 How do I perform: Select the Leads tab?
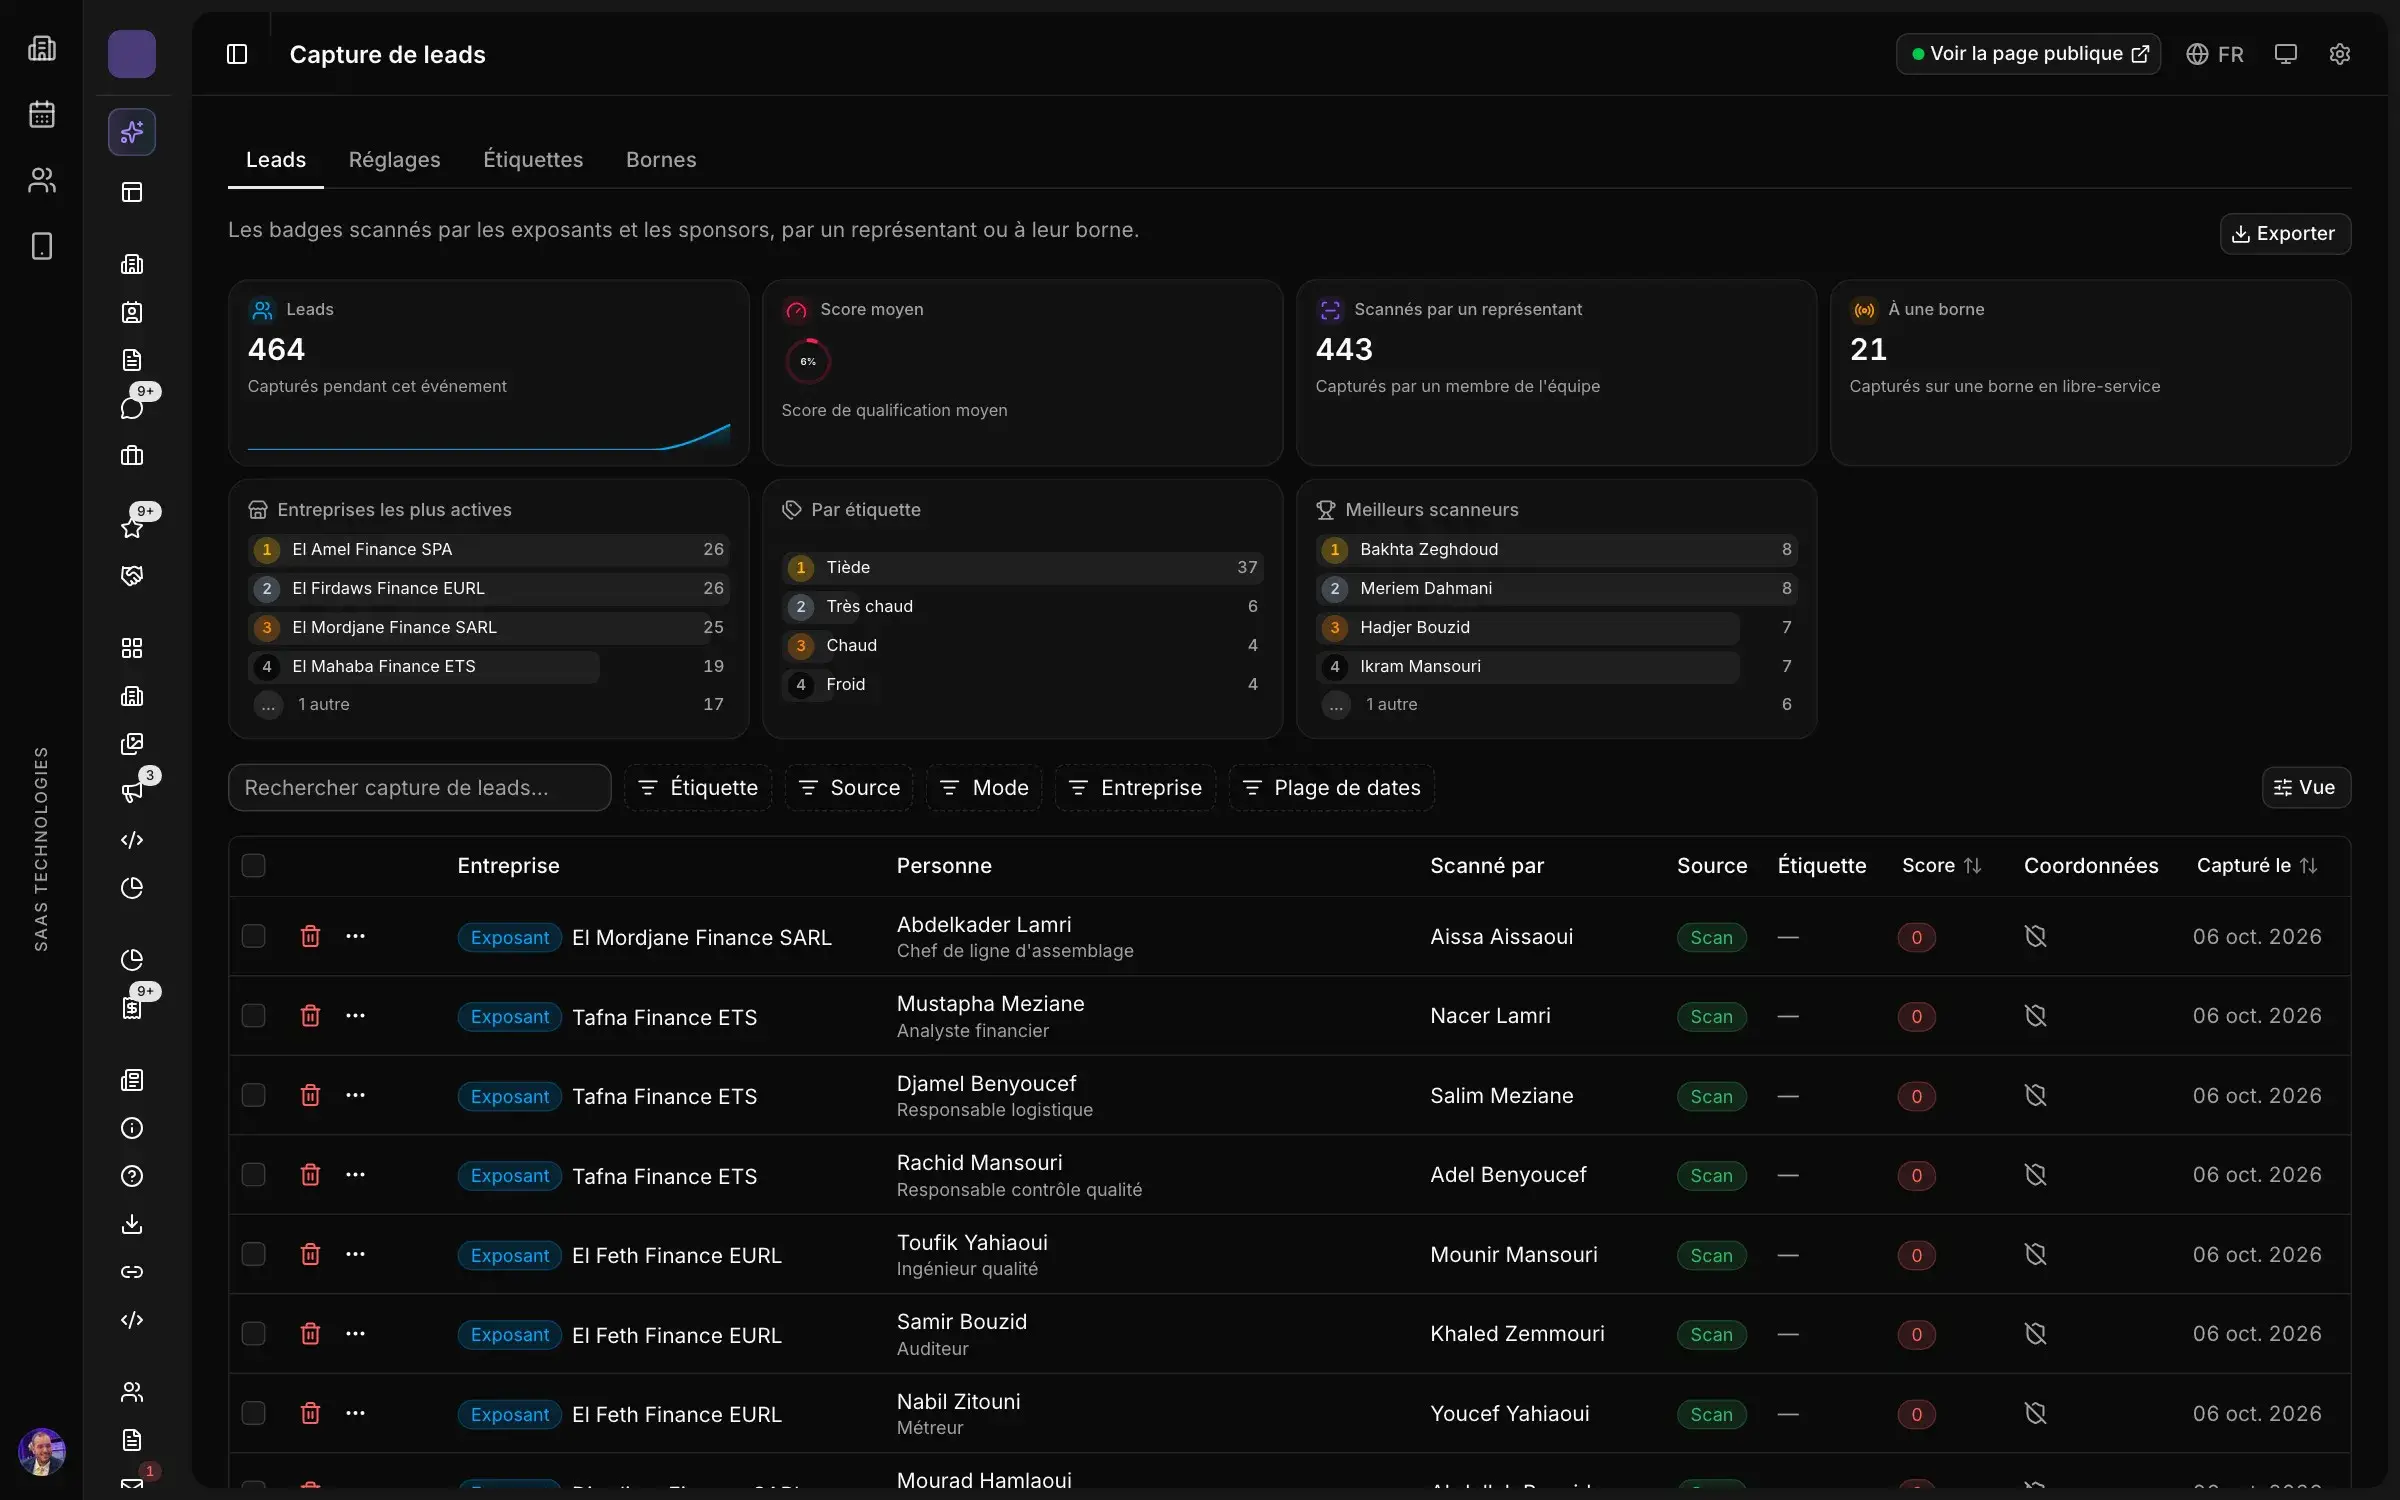tap(276, 160)
